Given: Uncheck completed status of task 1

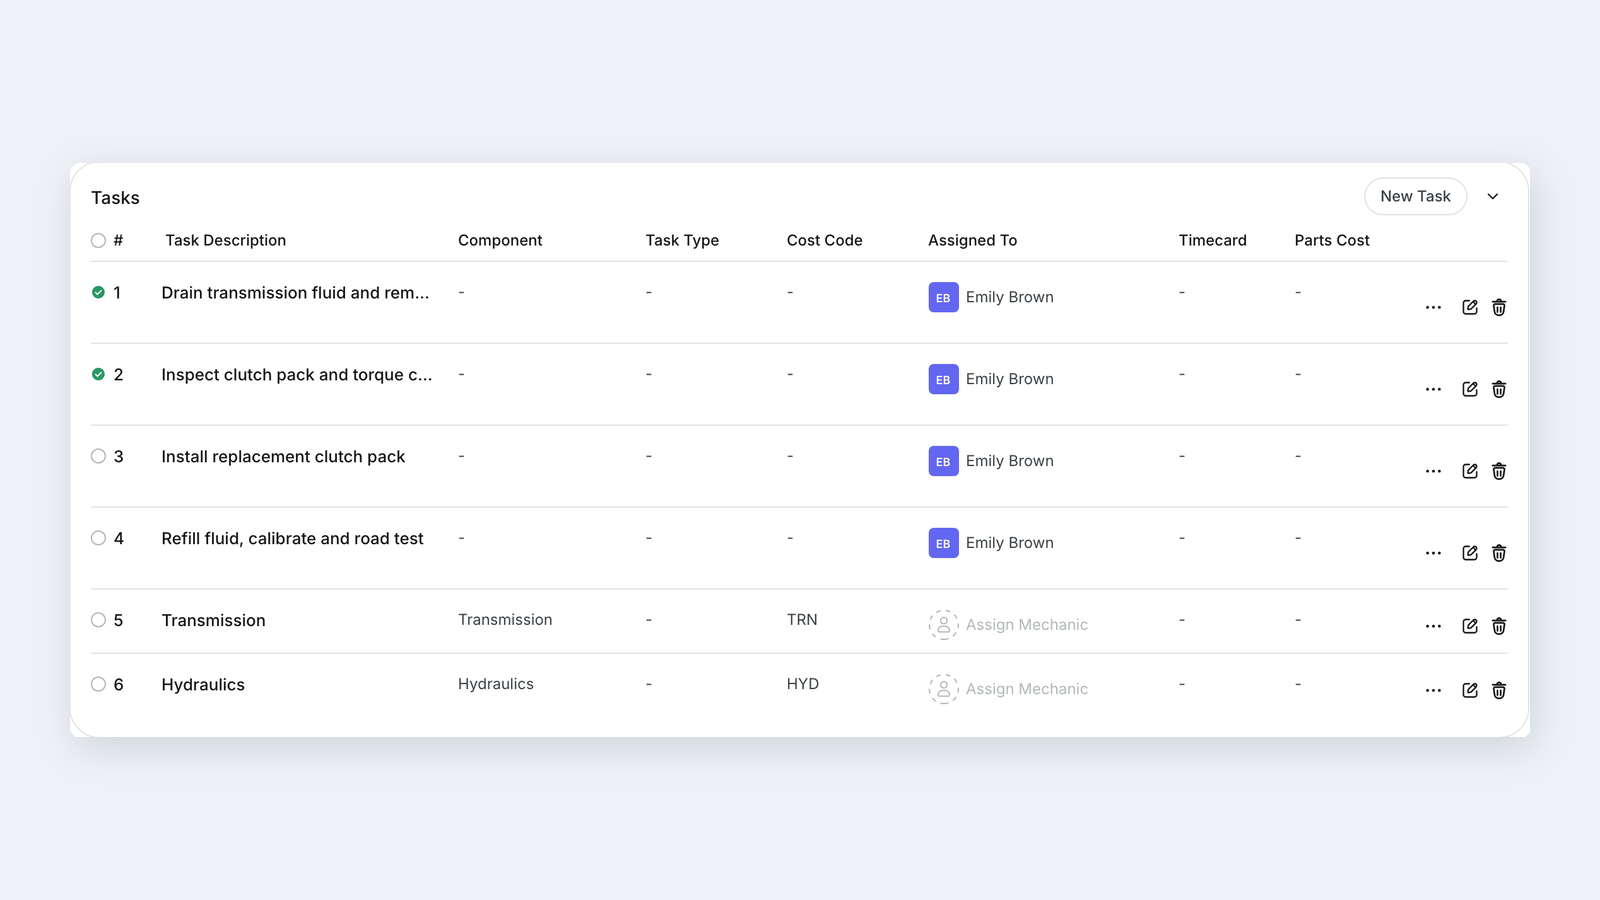Looking at the screenshot, I should (x=98, y=292).
